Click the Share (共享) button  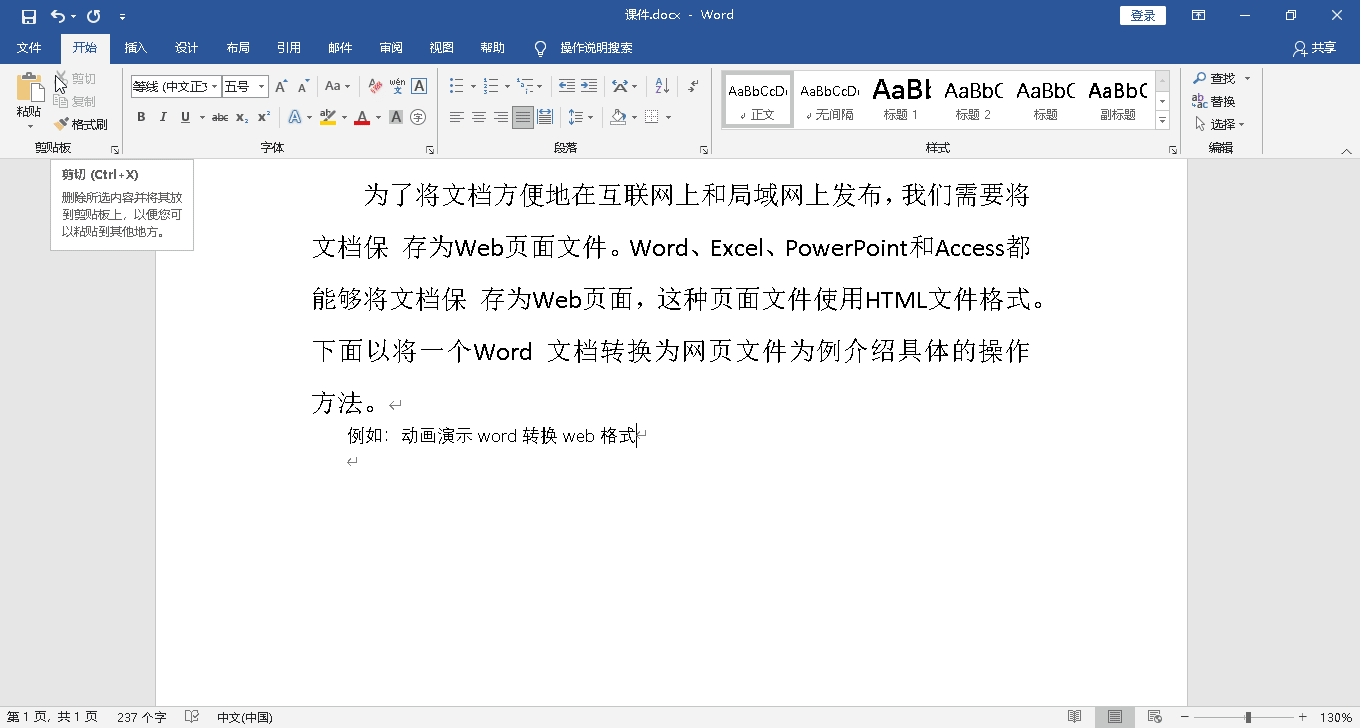1314,48
